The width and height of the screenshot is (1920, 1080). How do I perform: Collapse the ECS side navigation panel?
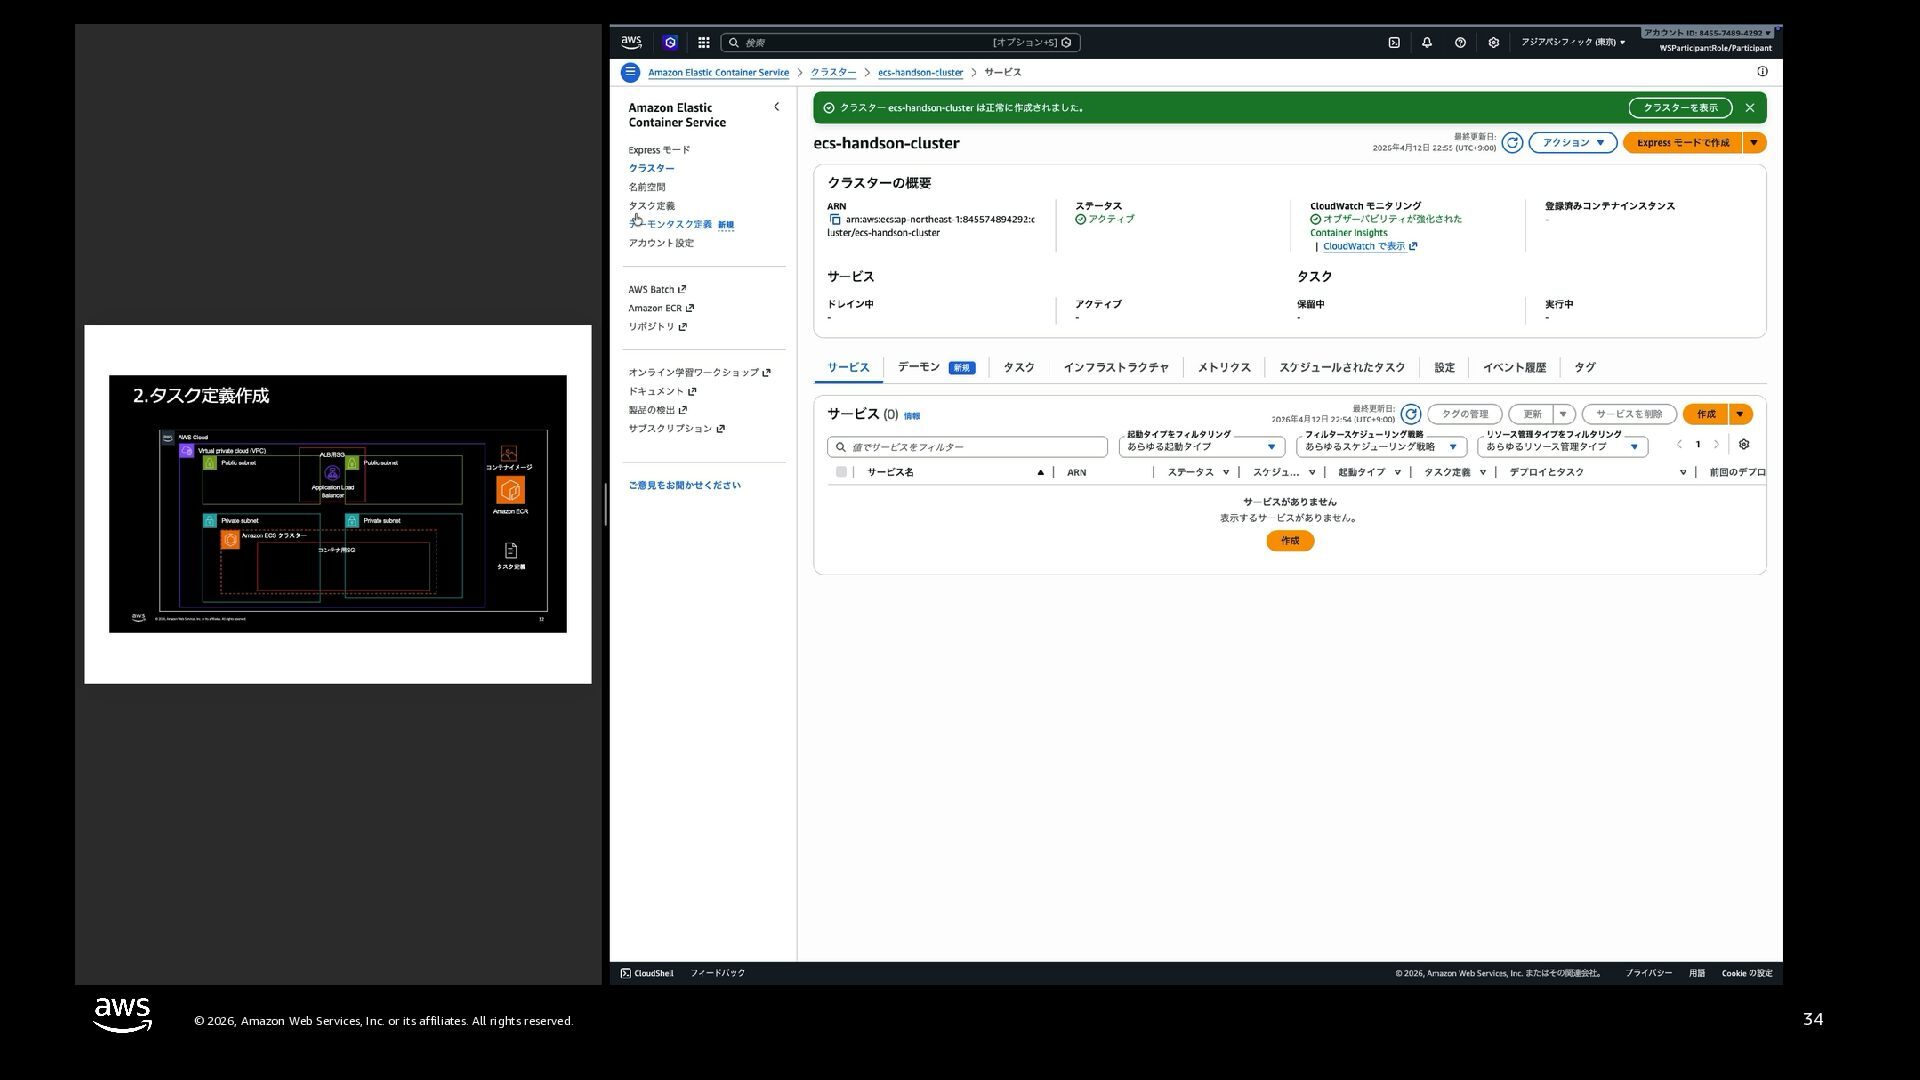pos(777,107)
